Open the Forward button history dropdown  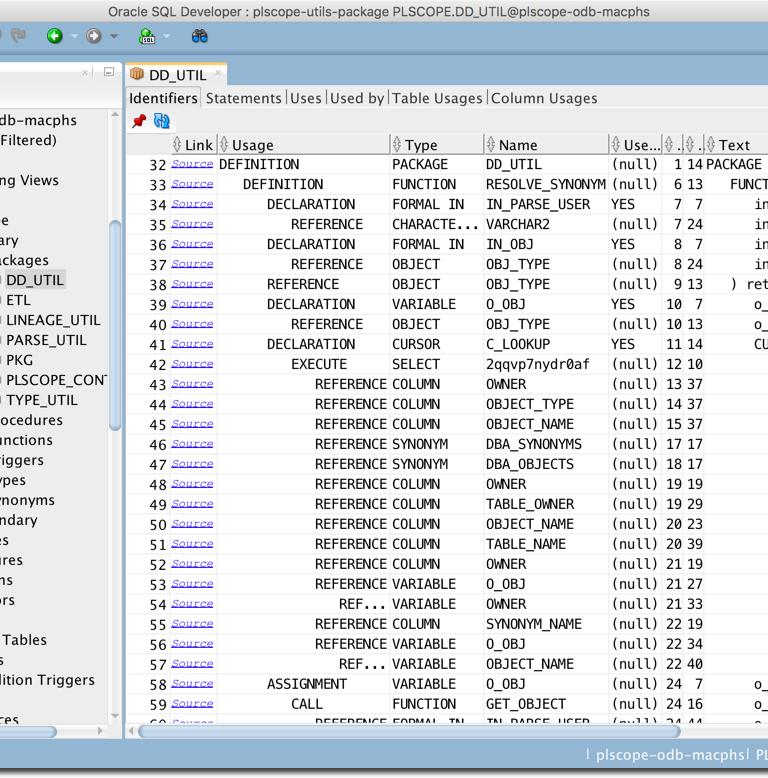[114, 36]
